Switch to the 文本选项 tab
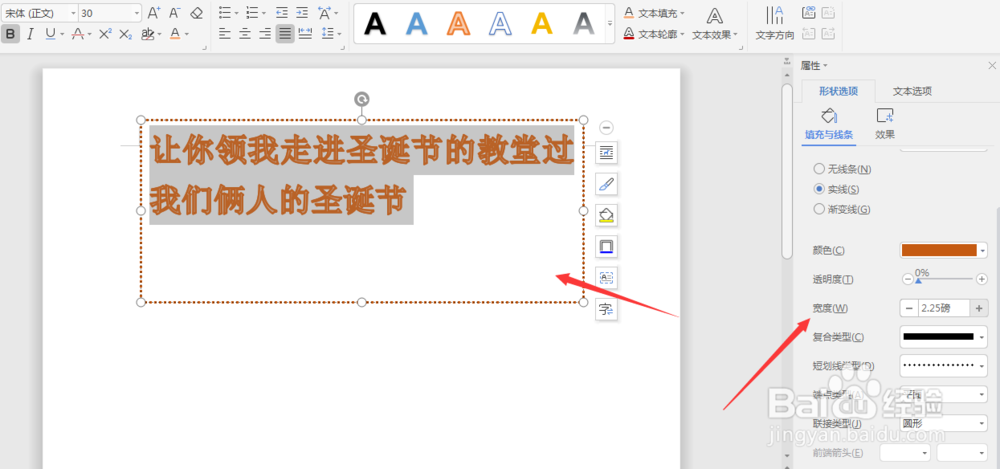 tap(912, 91)
